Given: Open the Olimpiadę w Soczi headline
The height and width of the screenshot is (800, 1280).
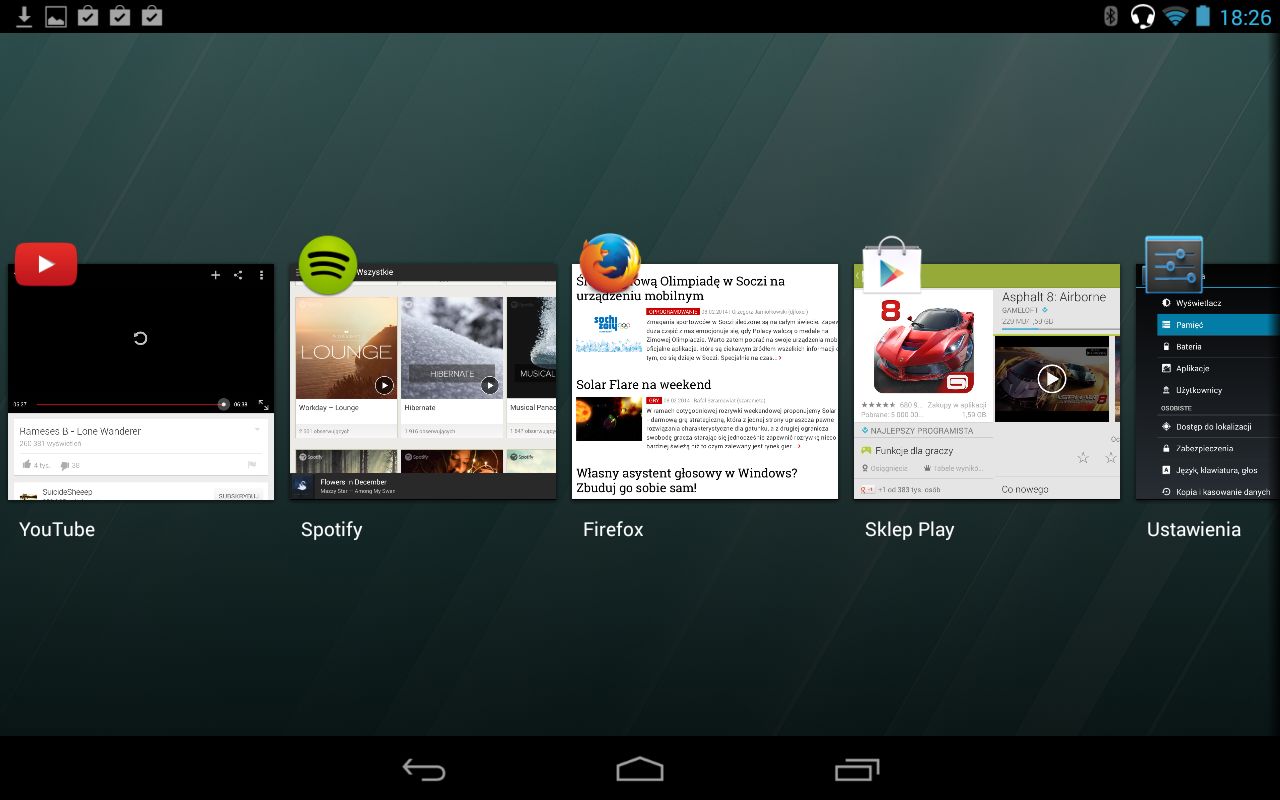Looking at the screenshot, I should click(680, 288).
